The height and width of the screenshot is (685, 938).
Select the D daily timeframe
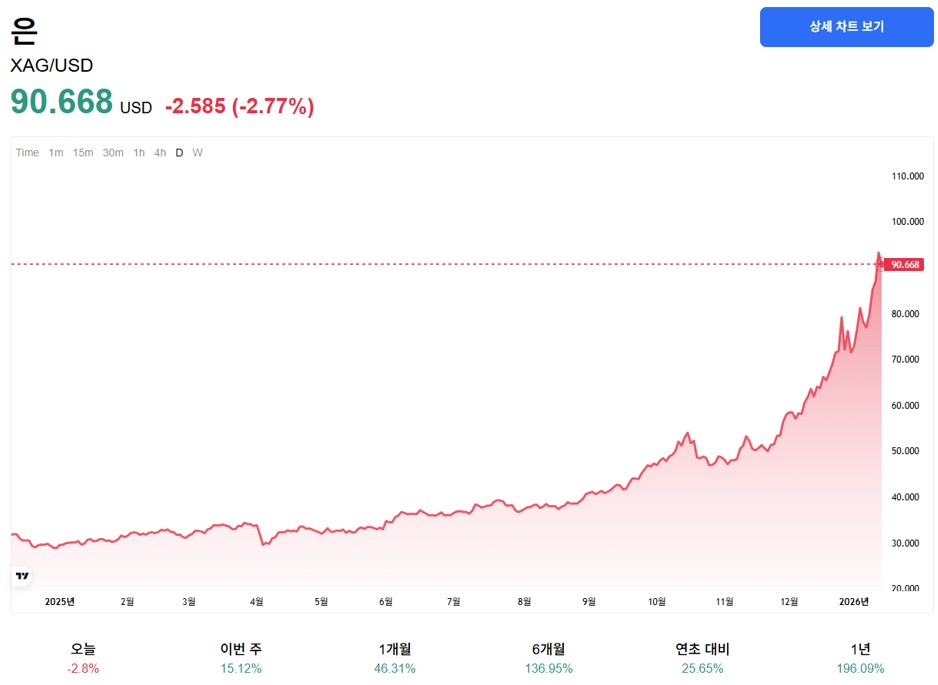click(x=179, y=153)
